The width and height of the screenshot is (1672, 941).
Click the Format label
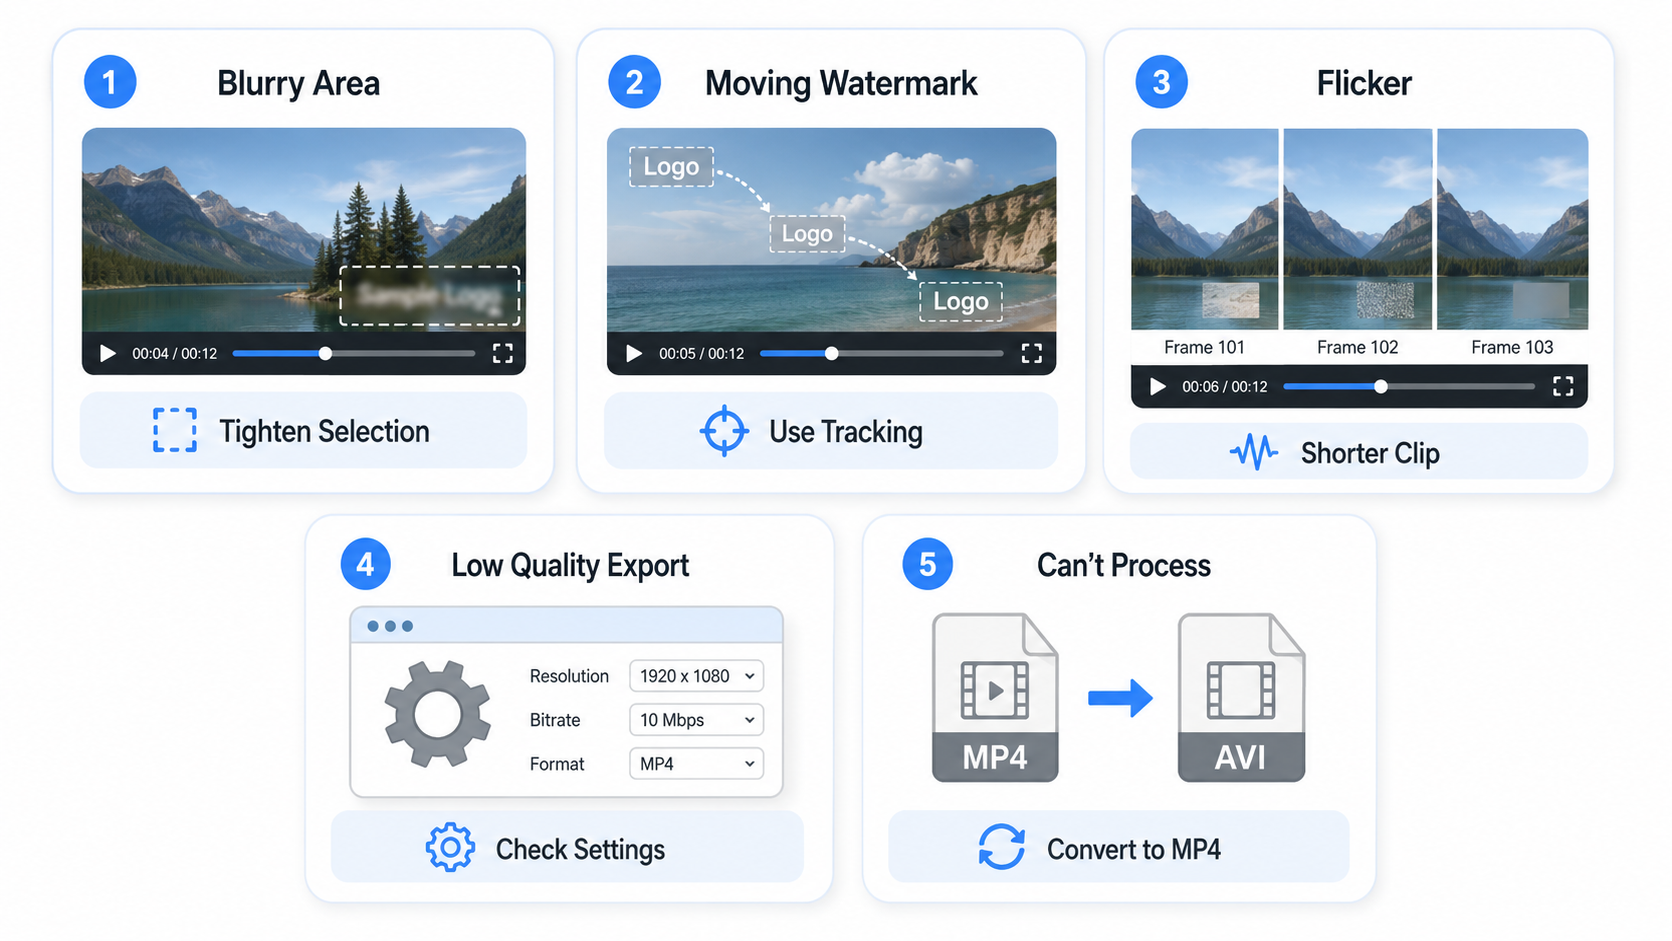pyautogui.click(x=557, y=764)
